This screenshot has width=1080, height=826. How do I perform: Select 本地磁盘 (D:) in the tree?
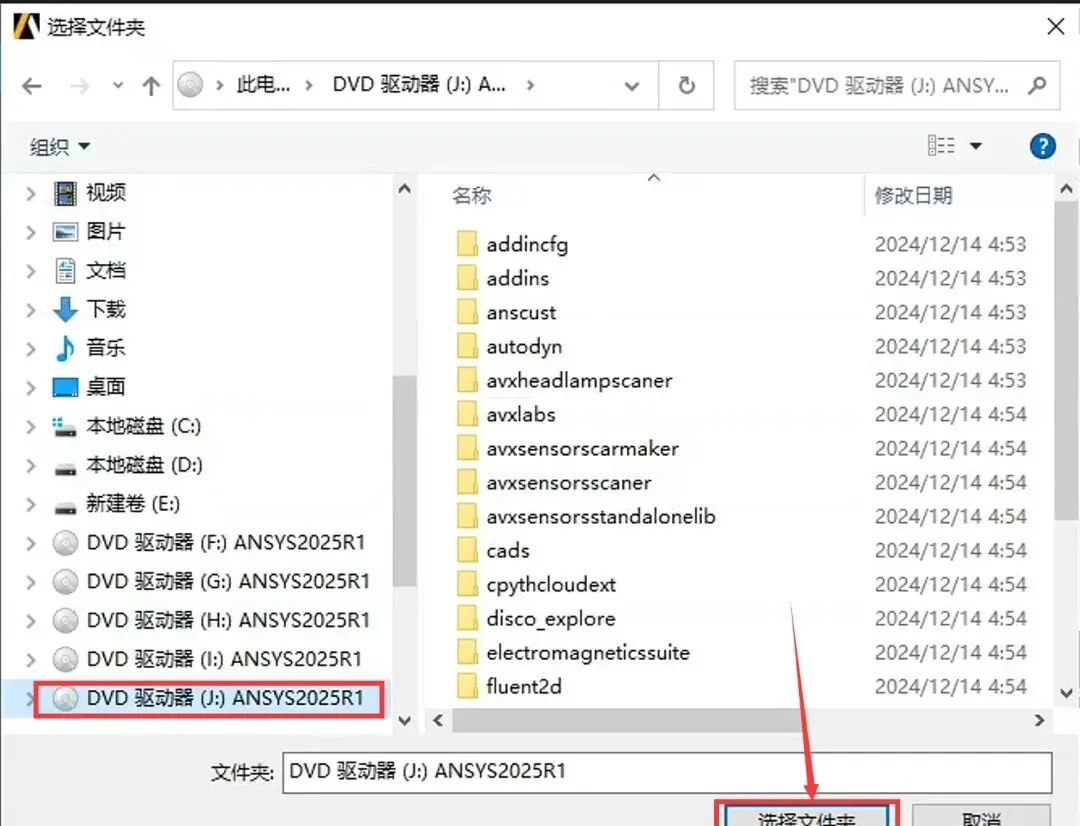(x=145, y=465)
